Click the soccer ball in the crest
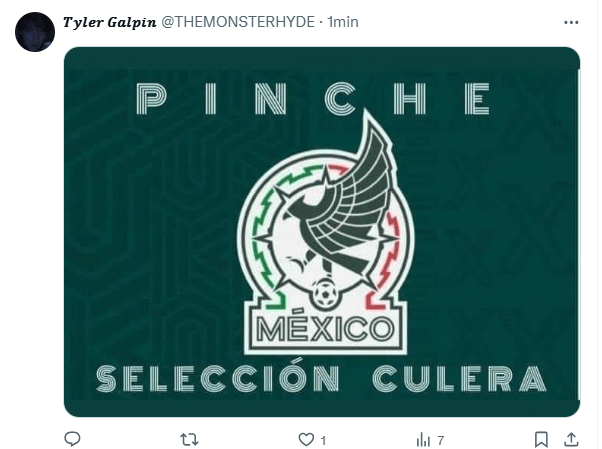 pyautogui.click(x=325, y=294)
